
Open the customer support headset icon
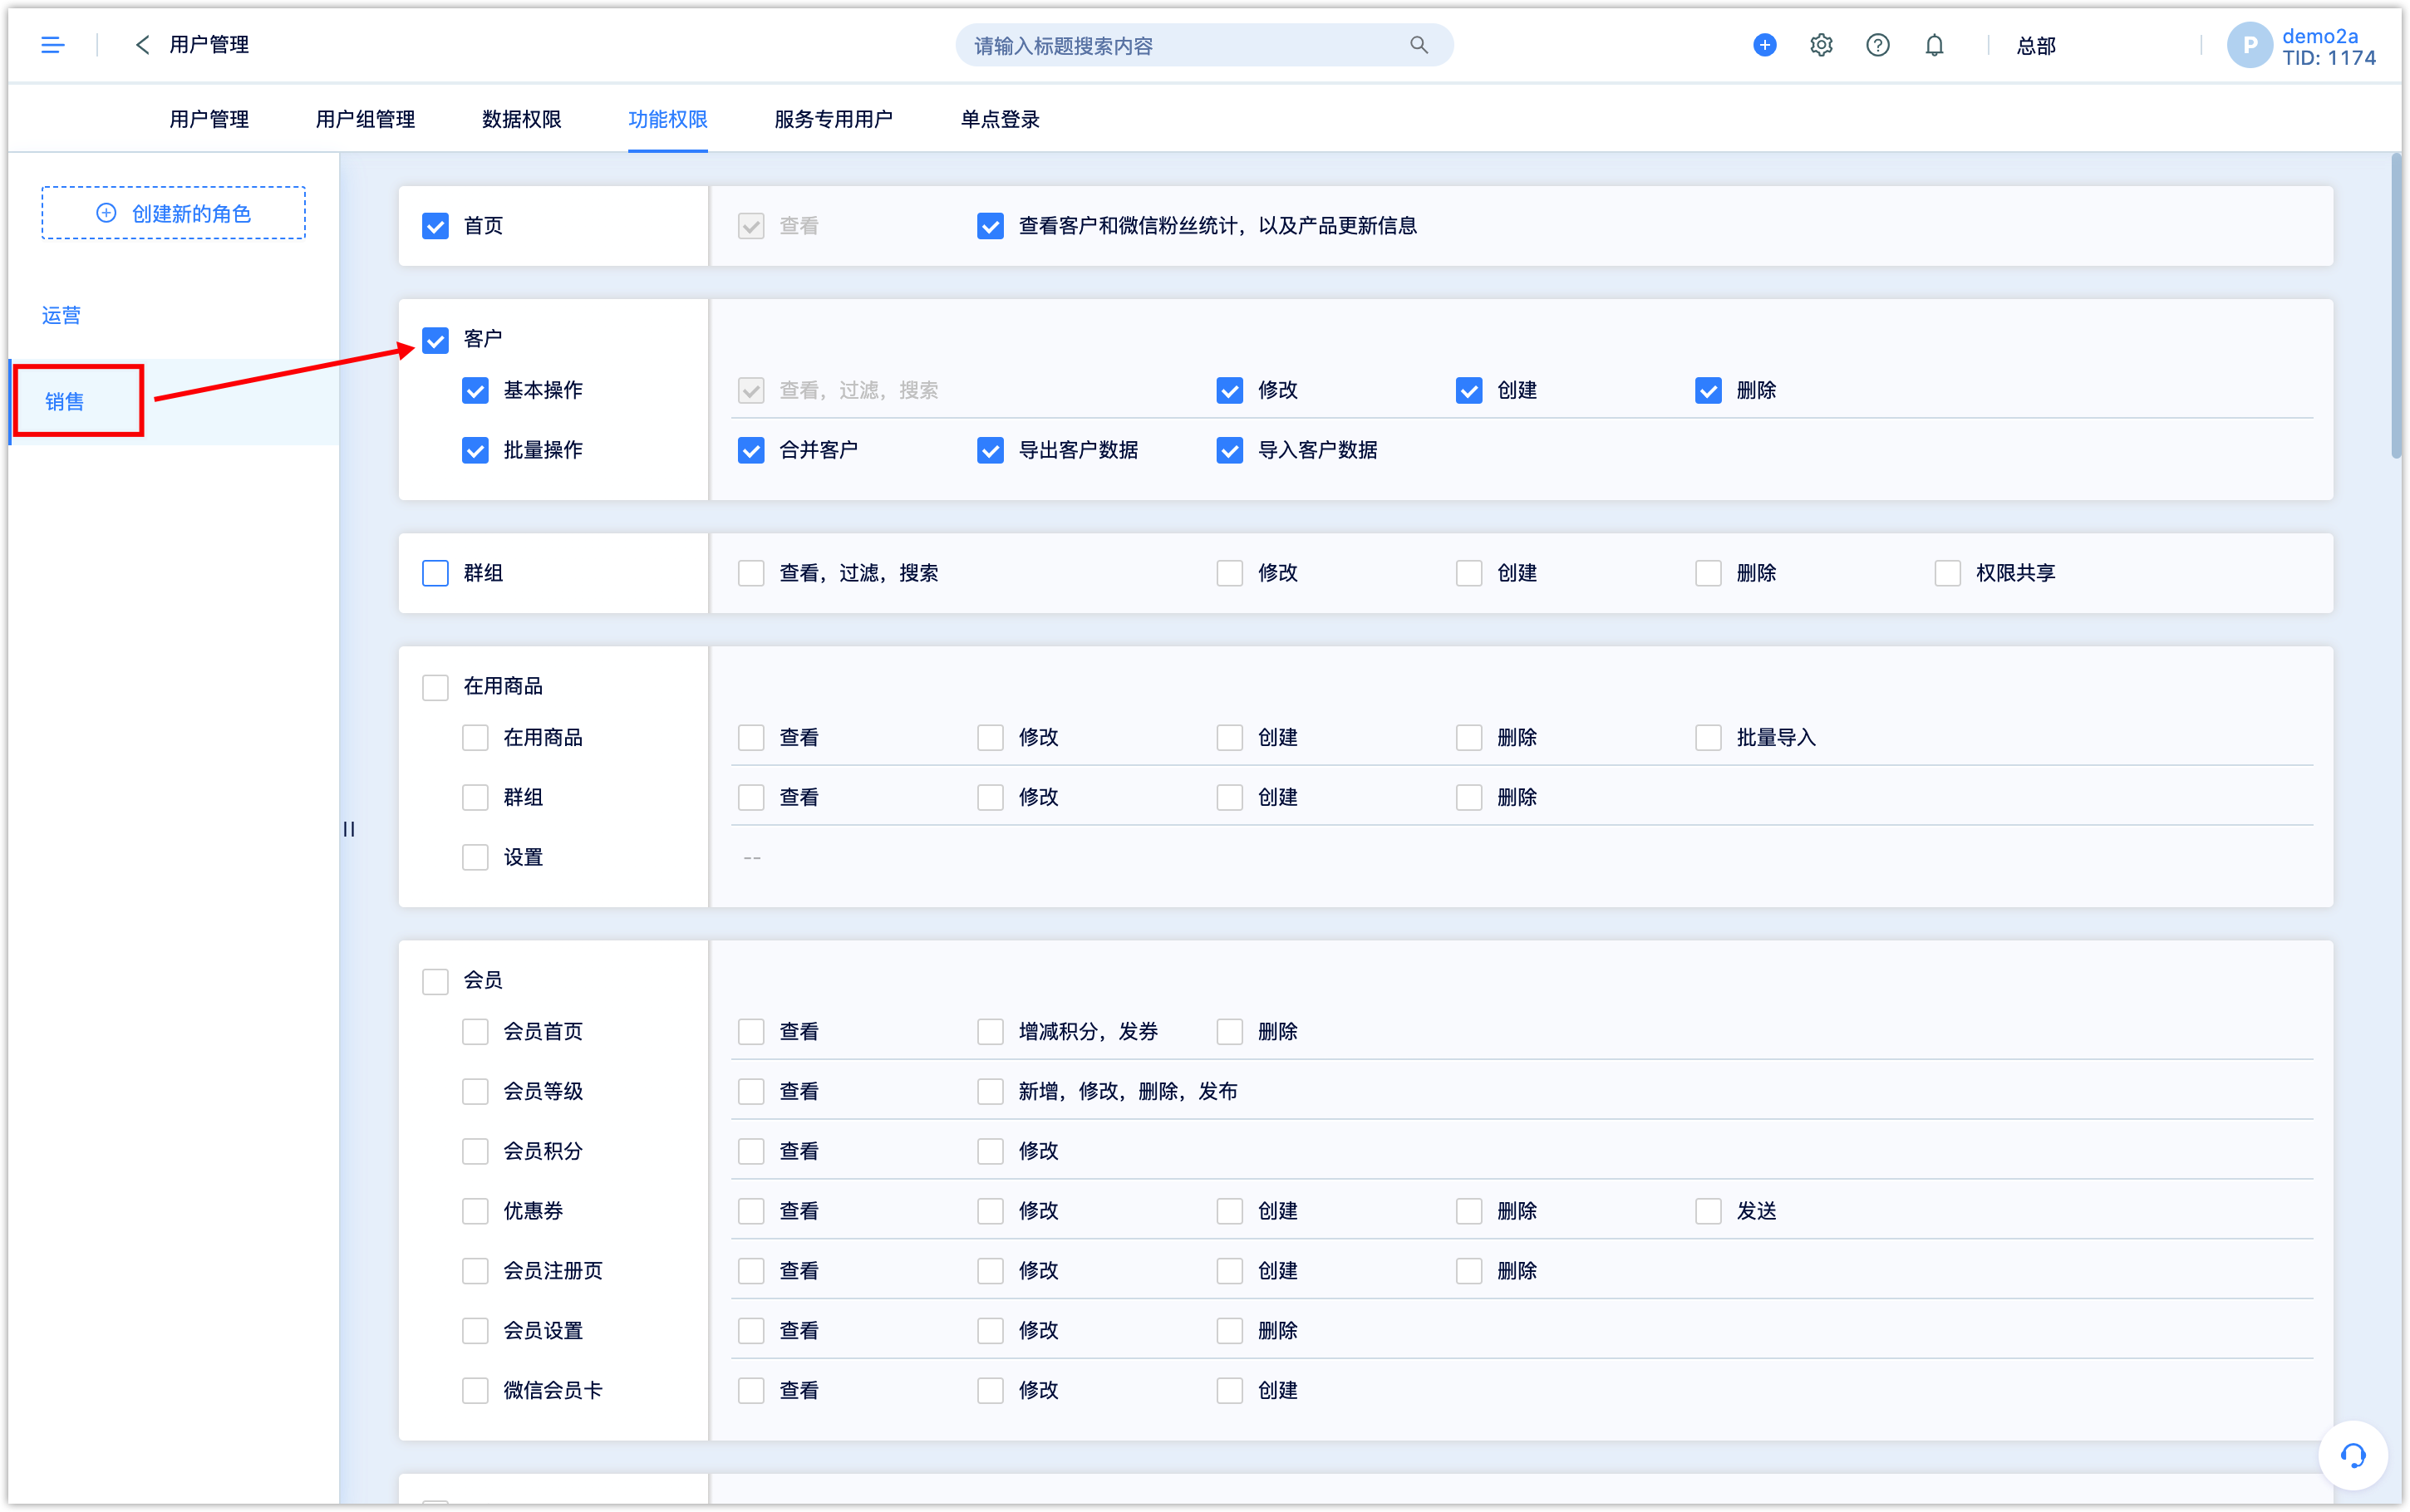(x=2352, y=1455)
